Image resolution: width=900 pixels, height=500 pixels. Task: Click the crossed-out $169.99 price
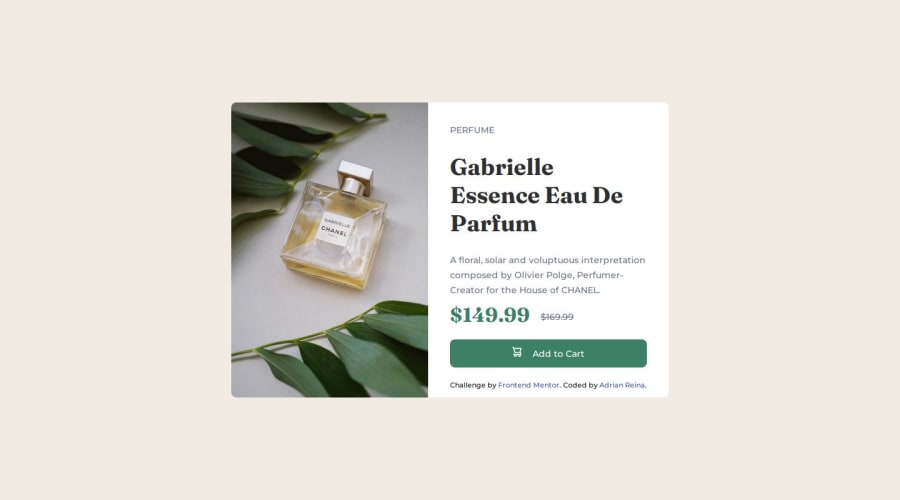557,317
